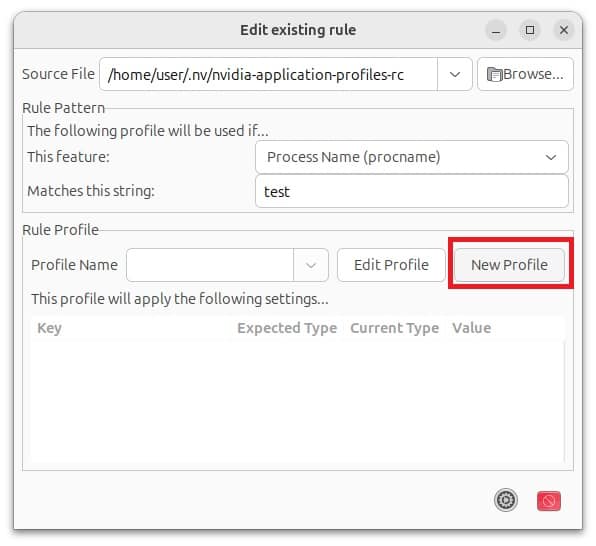The image size is (596, 546).
Task: Click the Edit Profile button
Action: point(391,265)
